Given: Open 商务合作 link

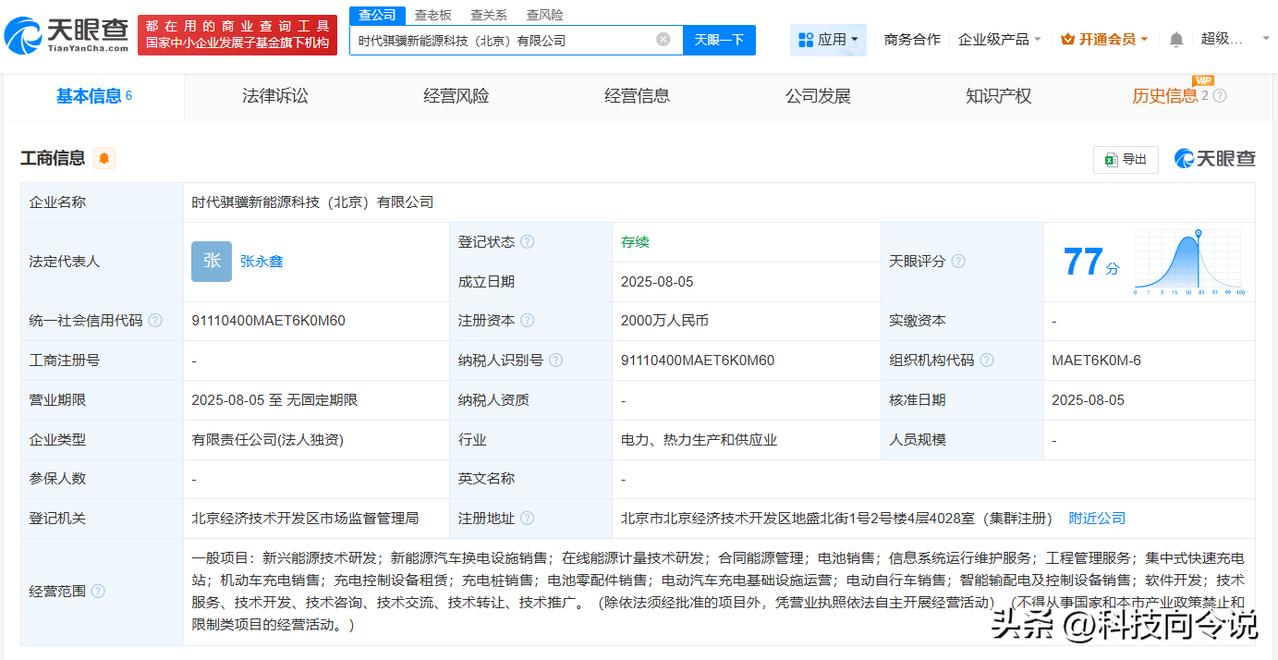Looking at the screenshot, I should click(x=912, y=40).
